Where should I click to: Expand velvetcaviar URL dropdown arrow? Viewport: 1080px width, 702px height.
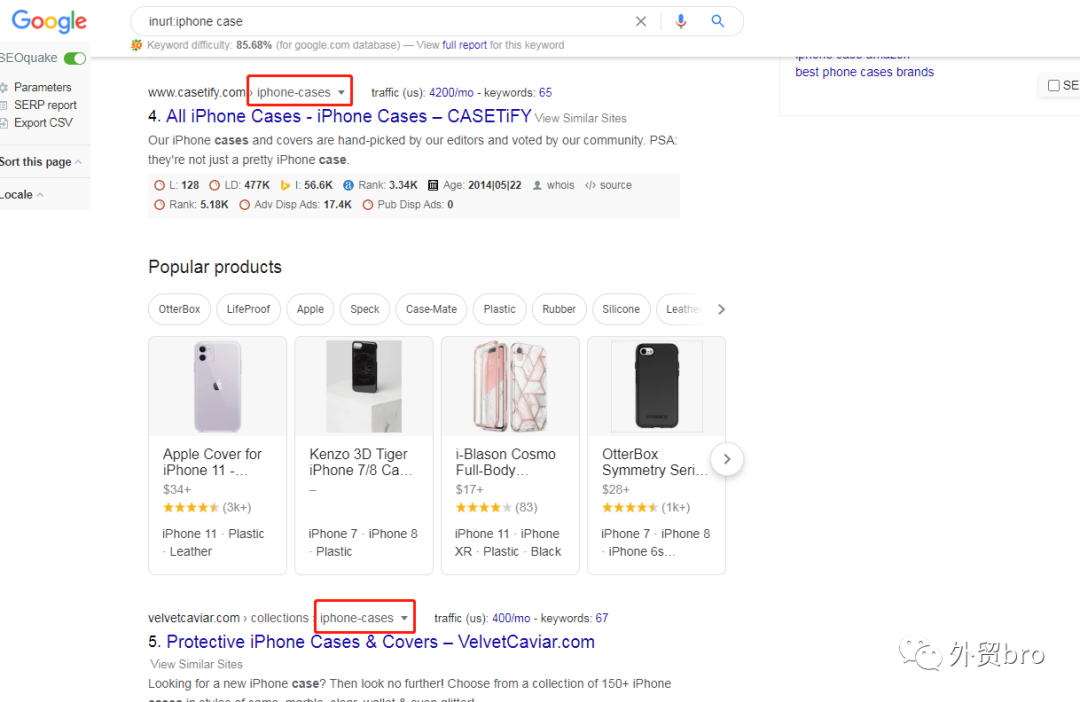point(404,619)
